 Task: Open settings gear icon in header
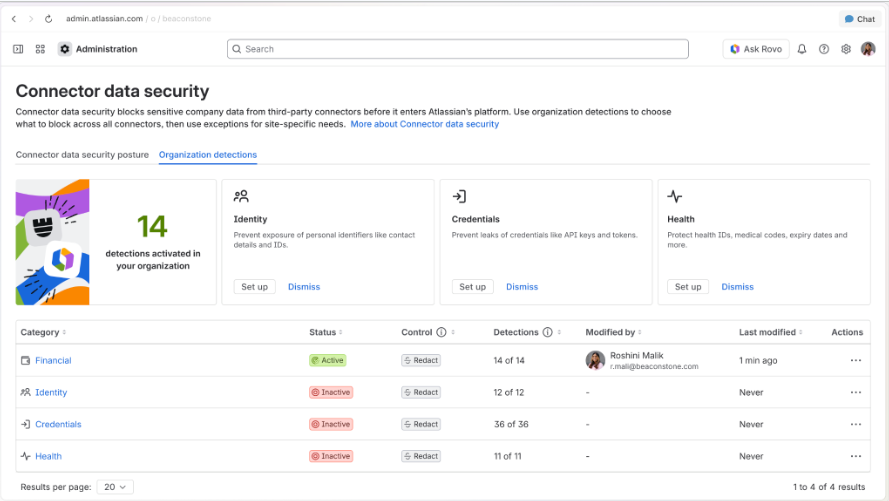click(x=846, y=49)
